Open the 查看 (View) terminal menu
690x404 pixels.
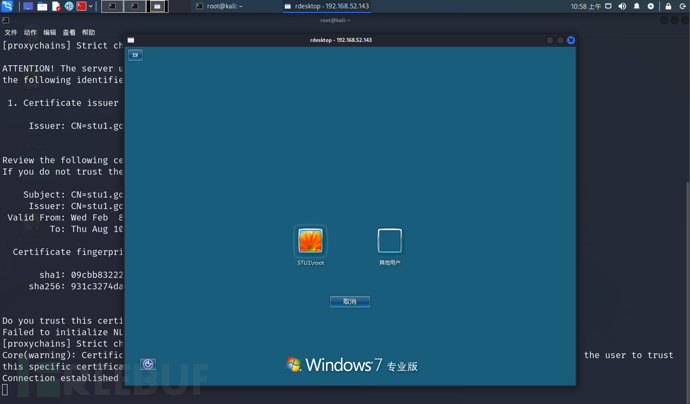(x=69, y=32)
